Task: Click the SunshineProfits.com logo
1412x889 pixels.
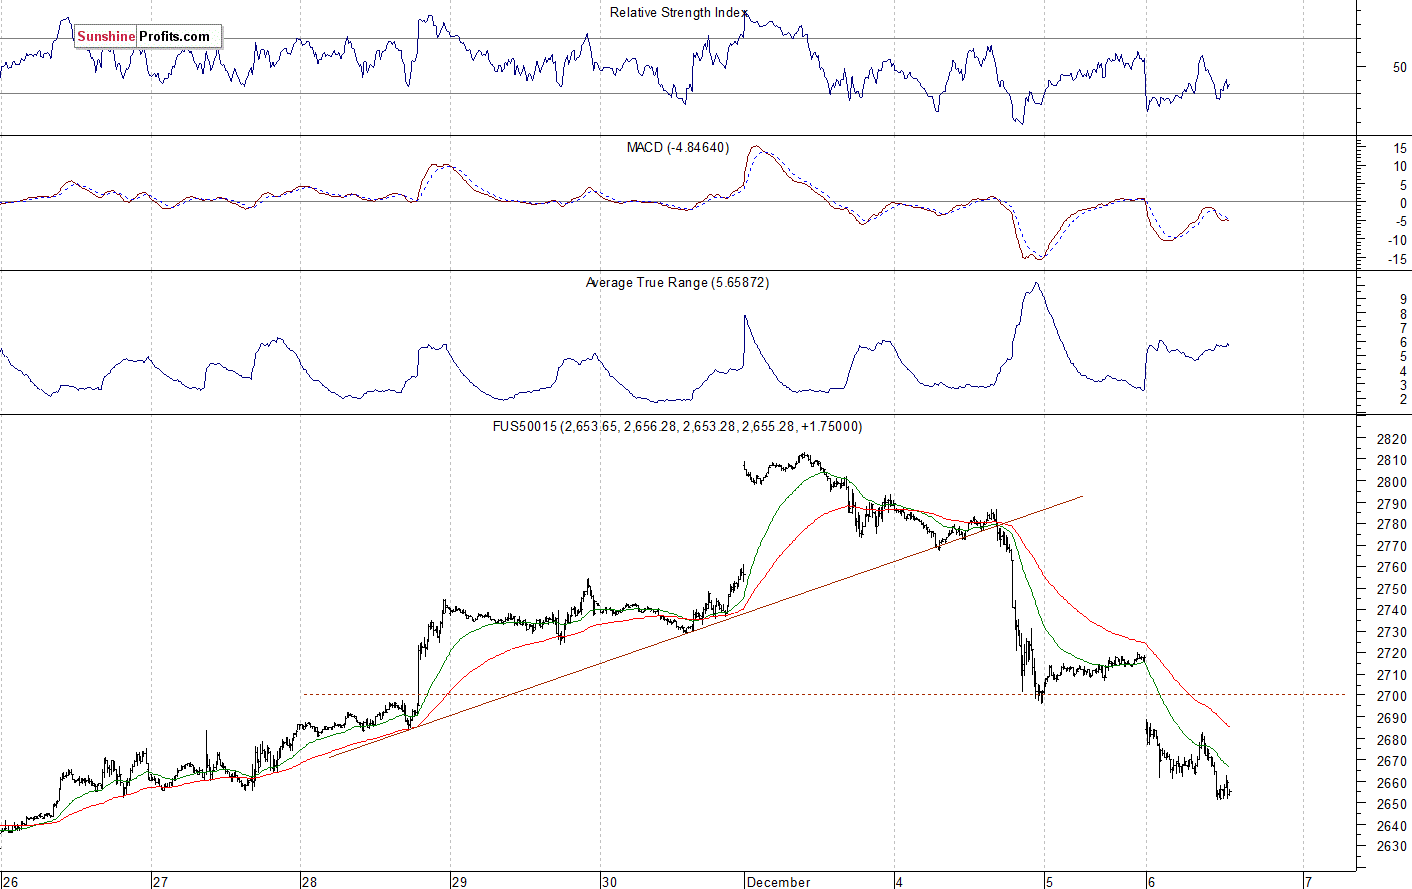Action: 148,36
